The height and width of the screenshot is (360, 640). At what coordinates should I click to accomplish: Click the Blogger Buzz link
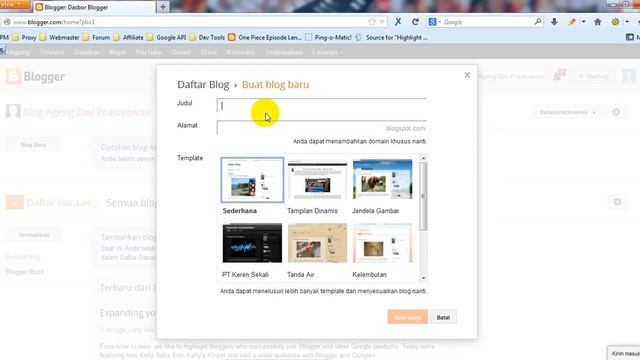(24, 271)
